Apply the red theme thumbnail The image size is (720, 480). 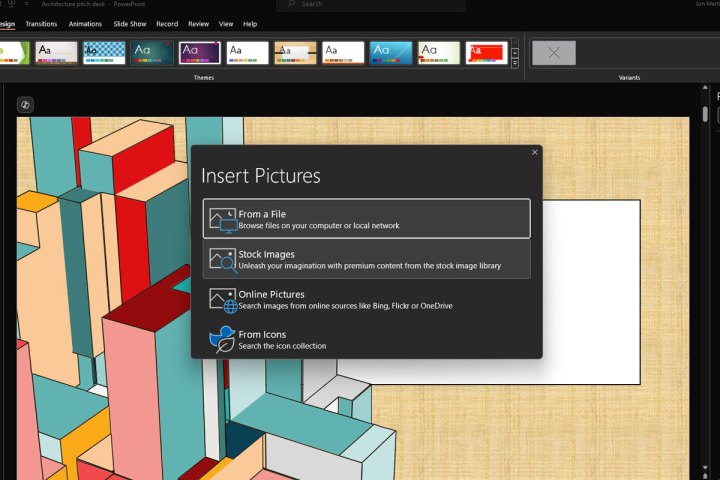click(x=487, y=52)
